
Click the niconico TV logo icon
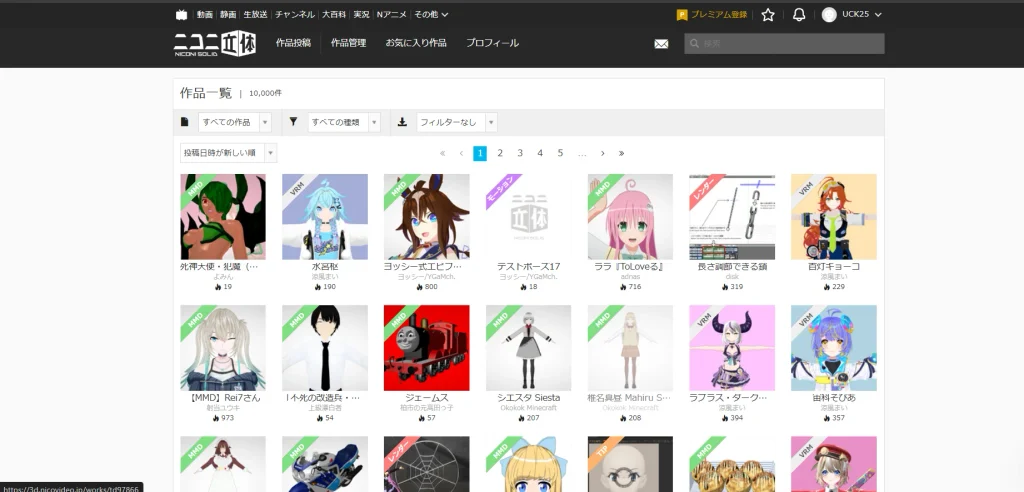[x=181, y=14]
